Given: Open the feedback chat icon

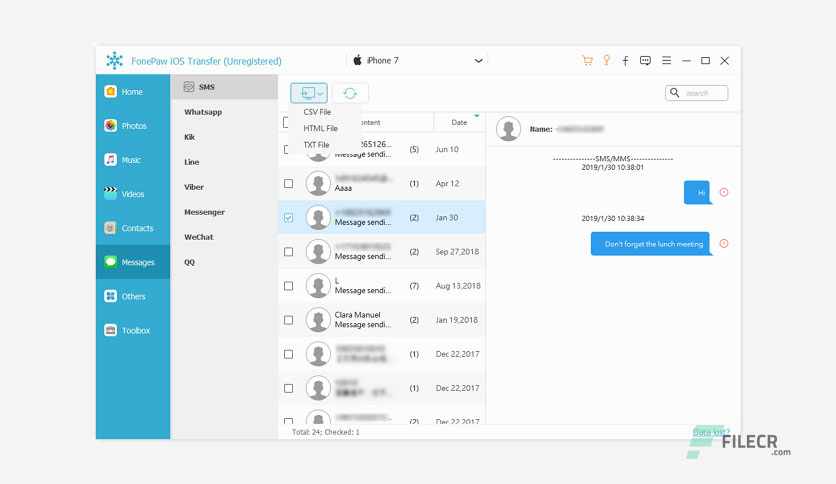Looking at the screenshot, I should [x=645, y=61].
